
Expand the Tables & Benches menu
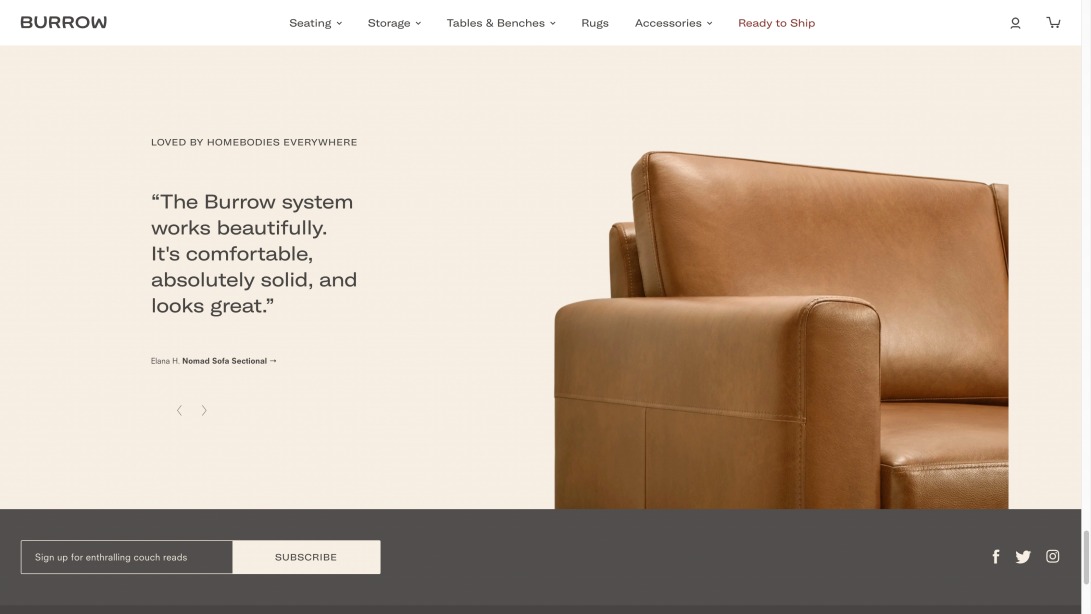click(x=501, y=23)
